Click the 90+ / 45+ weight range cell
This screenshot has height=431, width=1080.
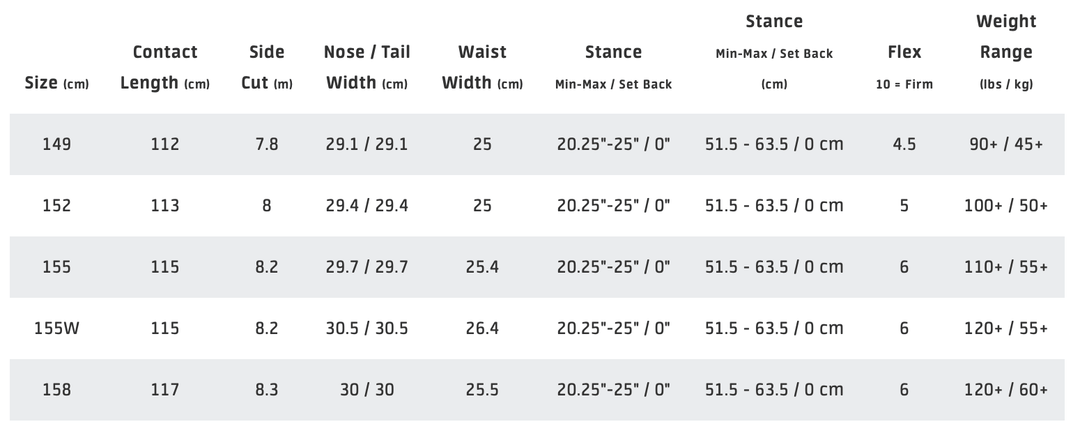(1006, 144)
